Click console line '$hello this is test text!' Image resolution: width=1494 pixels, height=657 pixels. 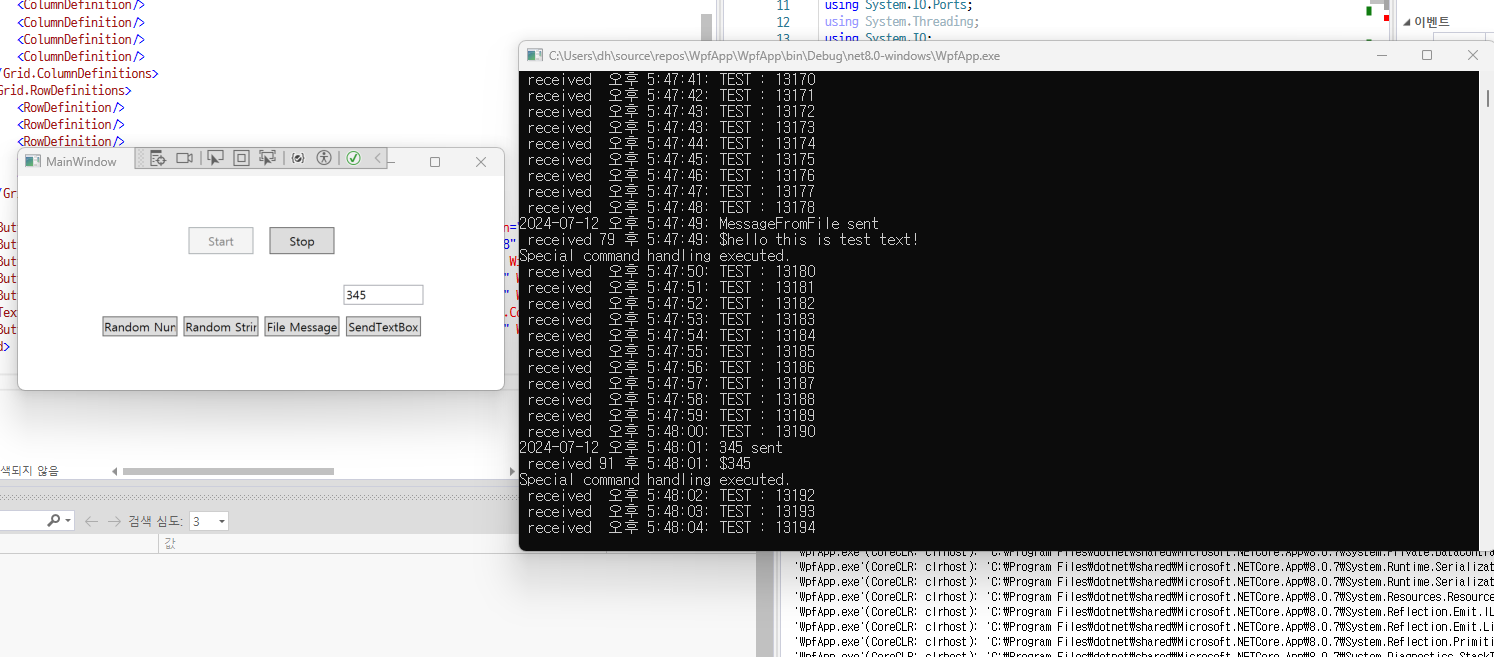(x=722, y=240)
